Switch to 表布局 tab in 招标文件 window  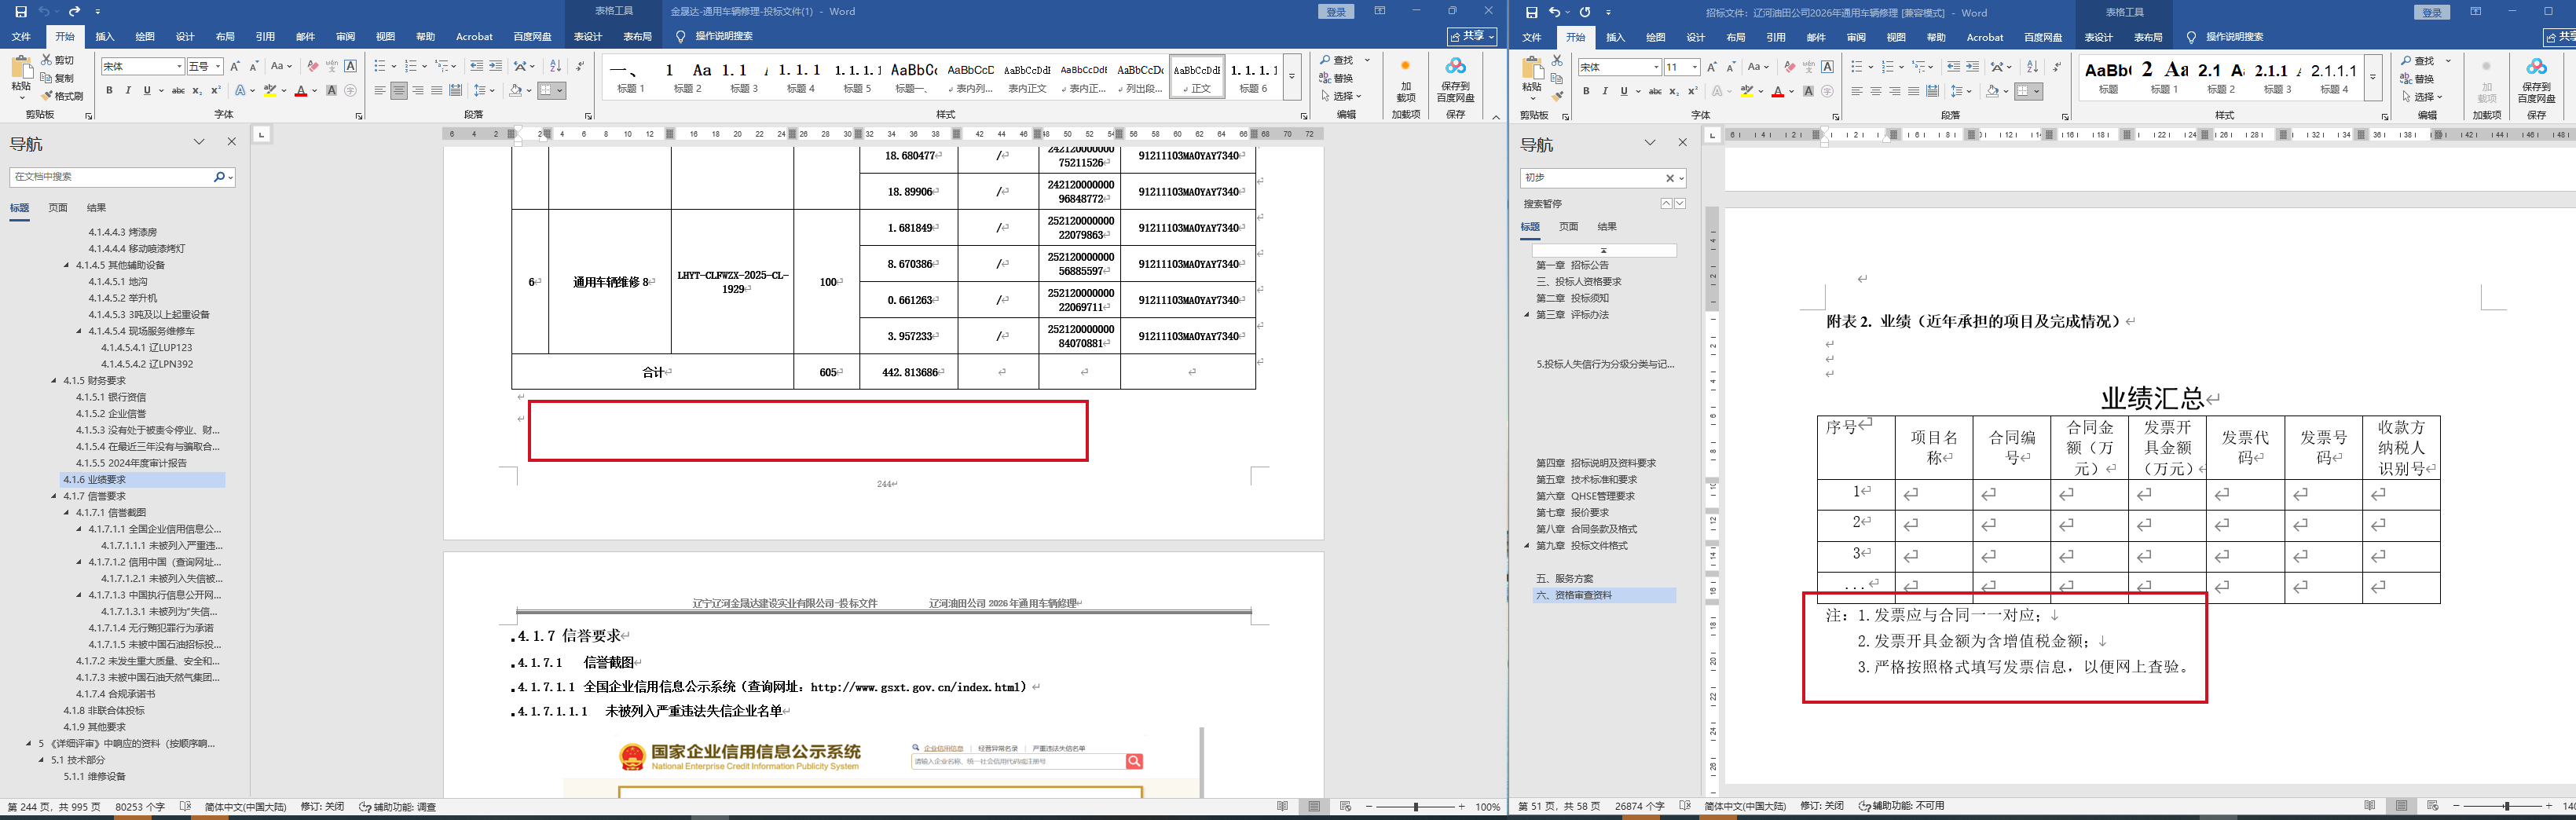tap(2147, 38)
